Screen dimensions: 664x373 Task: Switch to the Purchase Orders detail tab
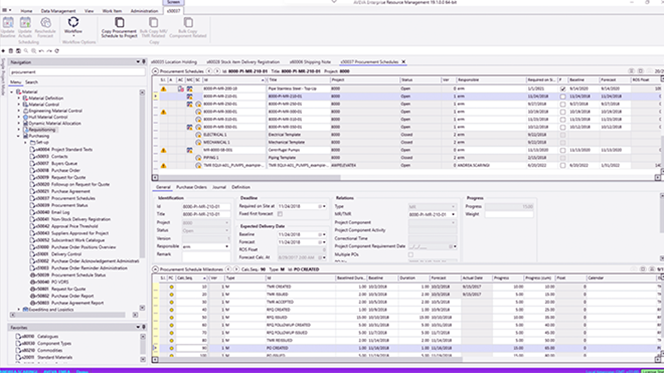191,187
